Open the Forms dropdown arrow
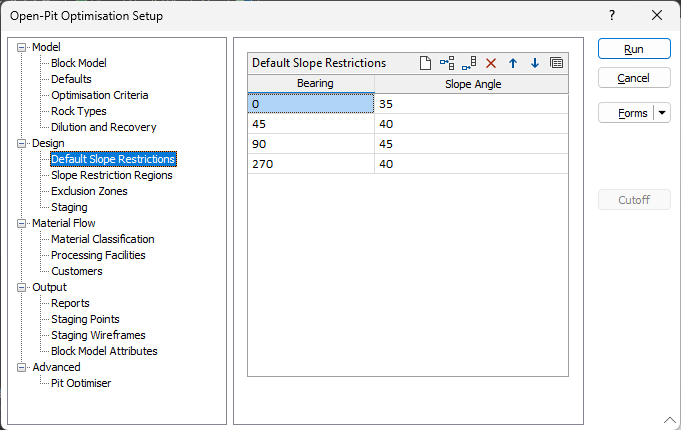This screenshot has height=430, width=682. pos(662,113)
